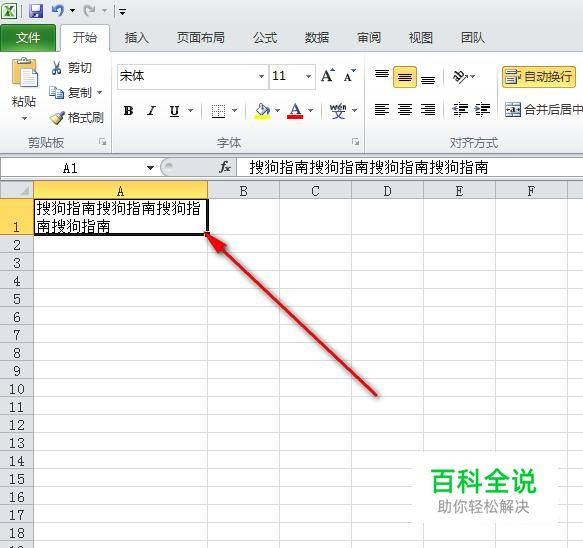The image size is (583, 548).
Task: Open the 文件 File tab
Action: pyautogui.click(x=28, y=38)
